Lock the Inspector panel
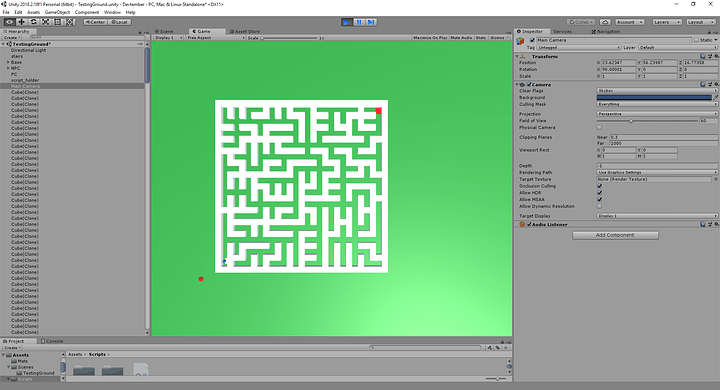Viewport: 720px width, 390px height. pyautogui.click(x=709, y=32)
